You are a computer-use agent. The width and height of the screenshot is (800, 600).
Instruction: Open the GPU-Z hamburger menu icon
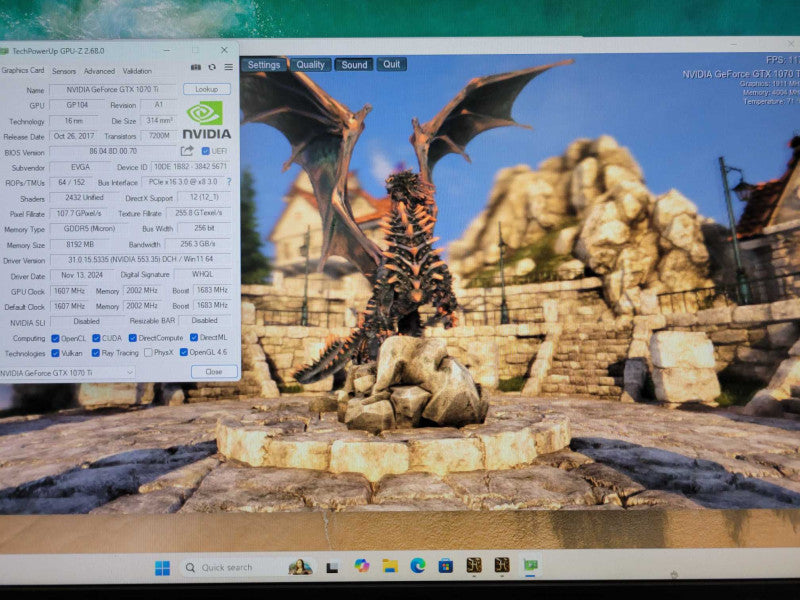229,67
